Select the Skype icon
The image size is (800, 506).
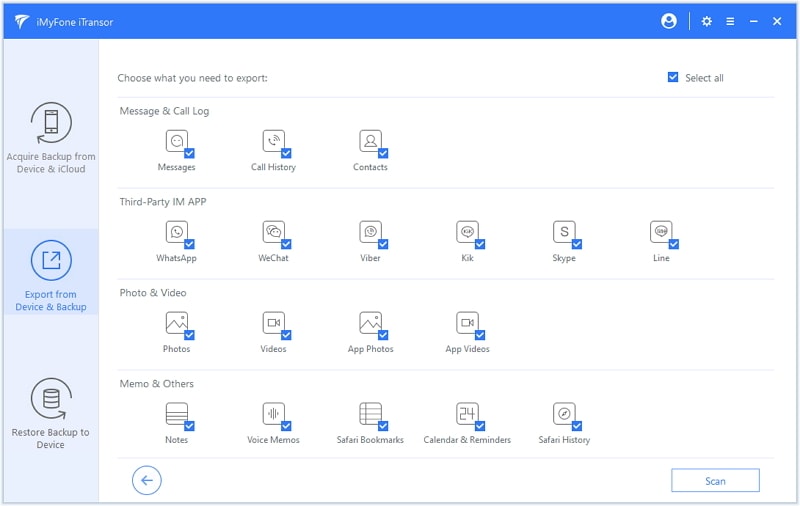click(564, 232)
